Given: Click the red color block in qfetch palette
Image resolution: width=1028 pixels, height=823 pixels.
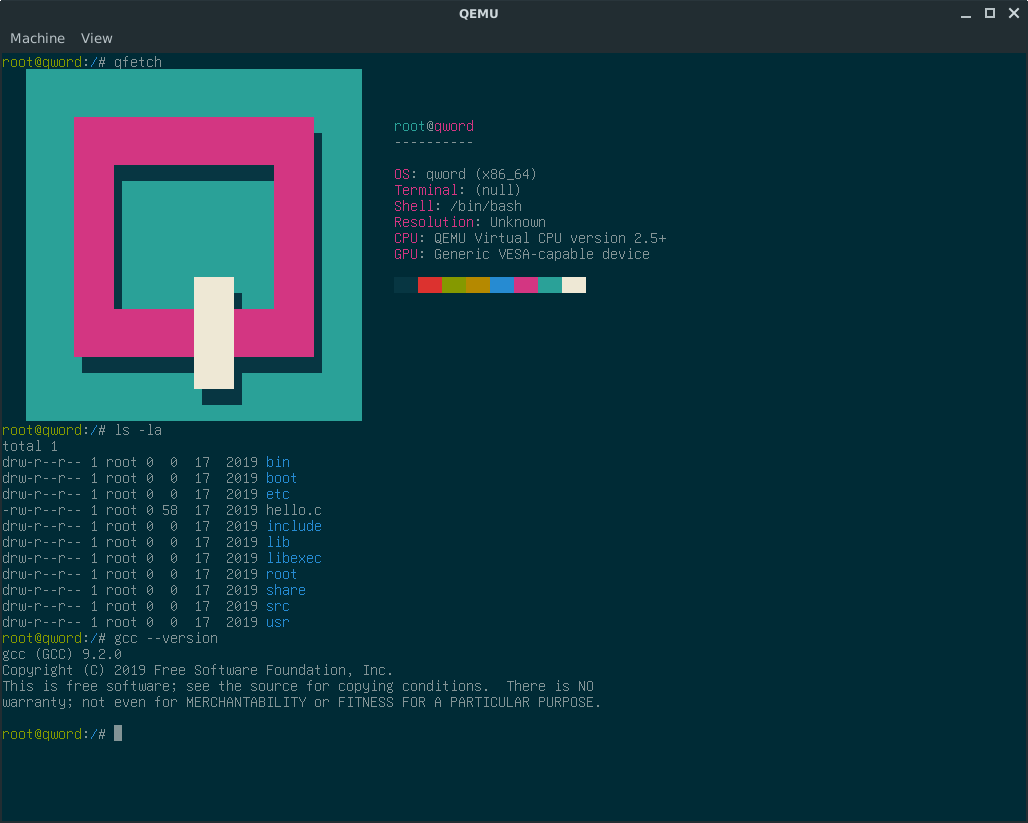Looking at the screenshot, I should (430, 285).
